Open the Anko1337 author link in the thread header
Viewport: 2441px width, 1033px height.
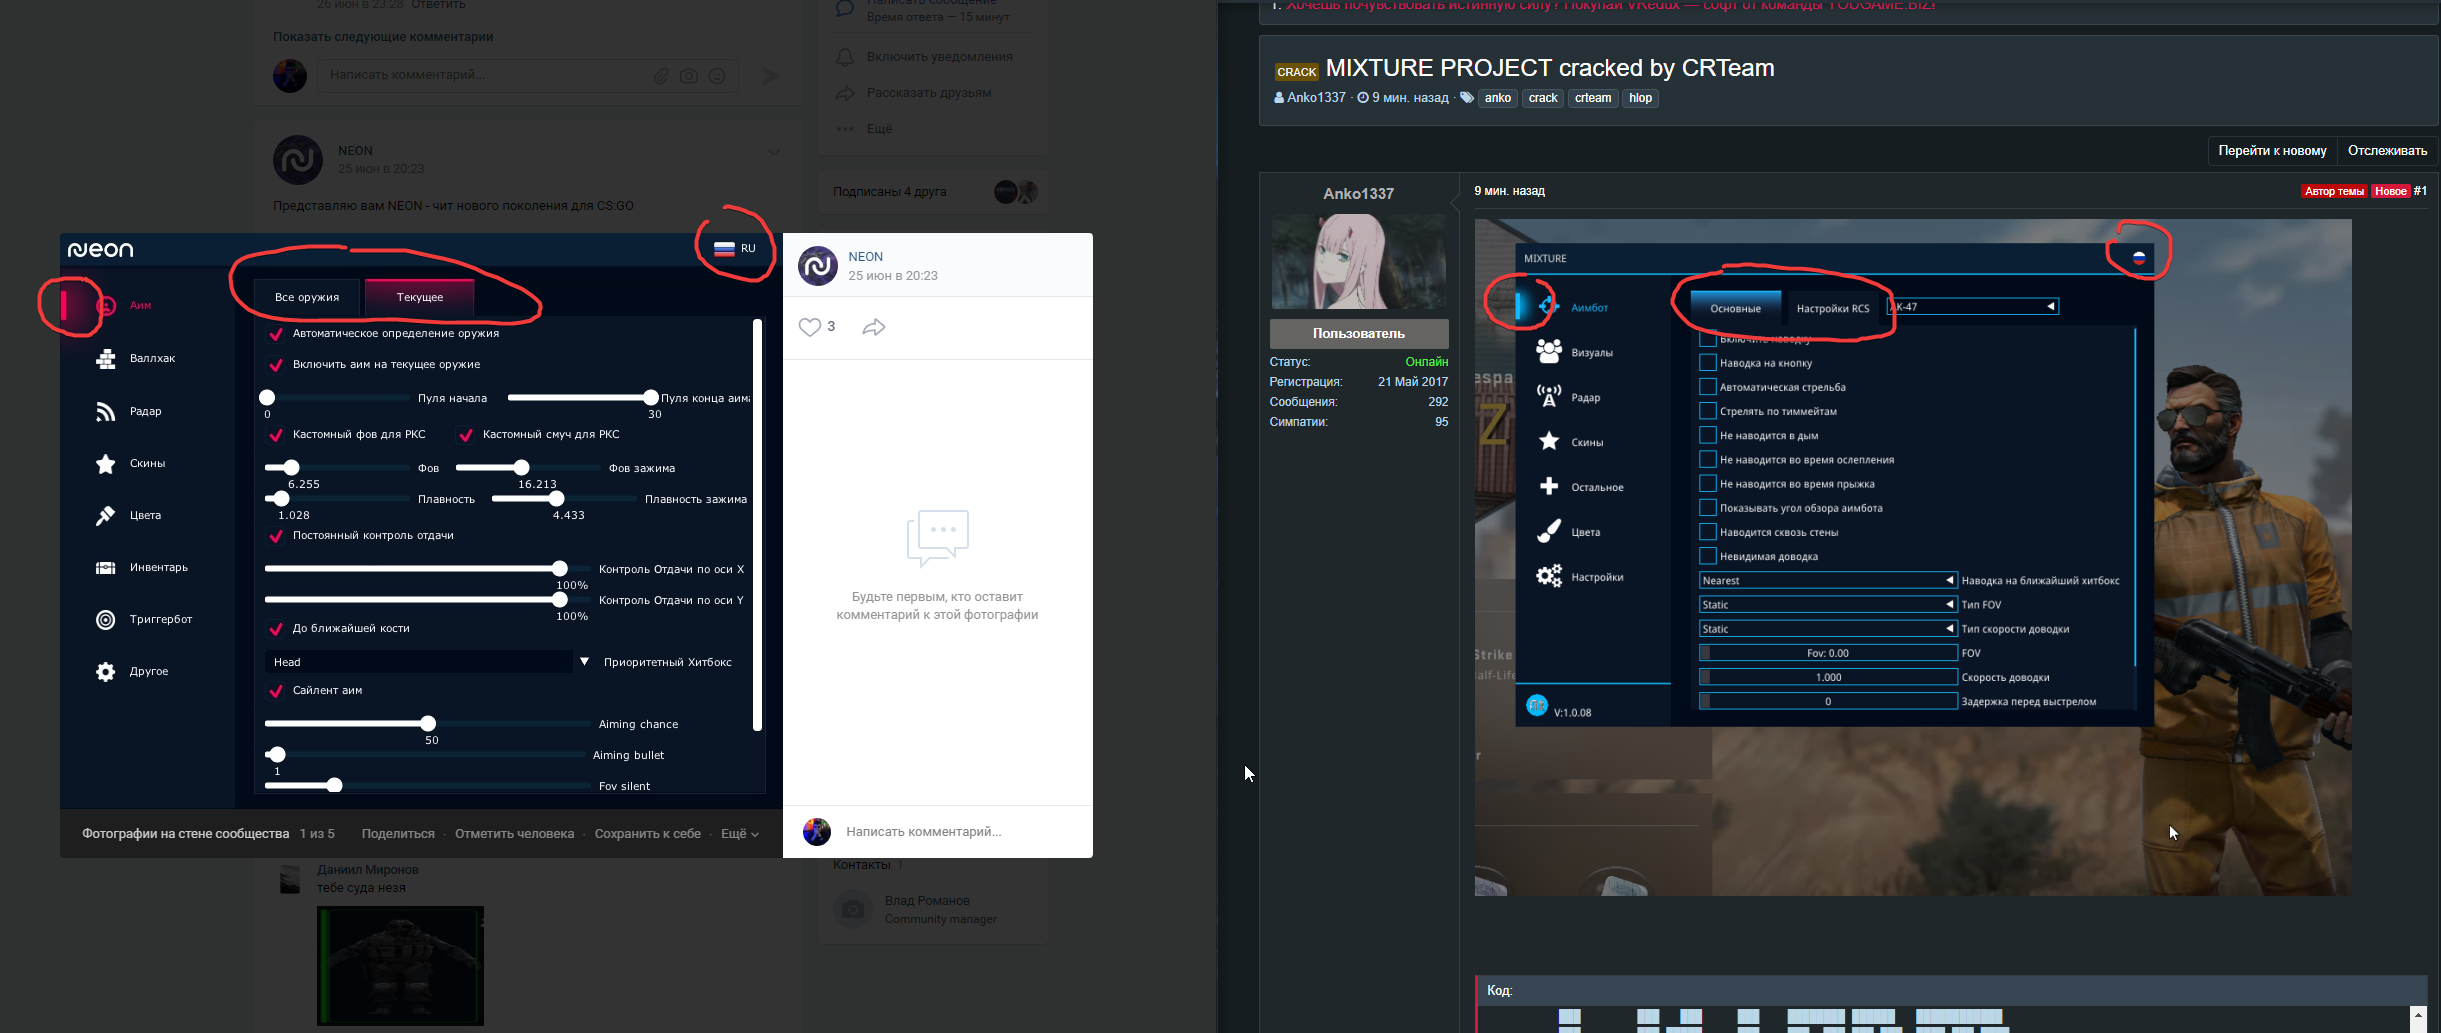[1316, 98]
